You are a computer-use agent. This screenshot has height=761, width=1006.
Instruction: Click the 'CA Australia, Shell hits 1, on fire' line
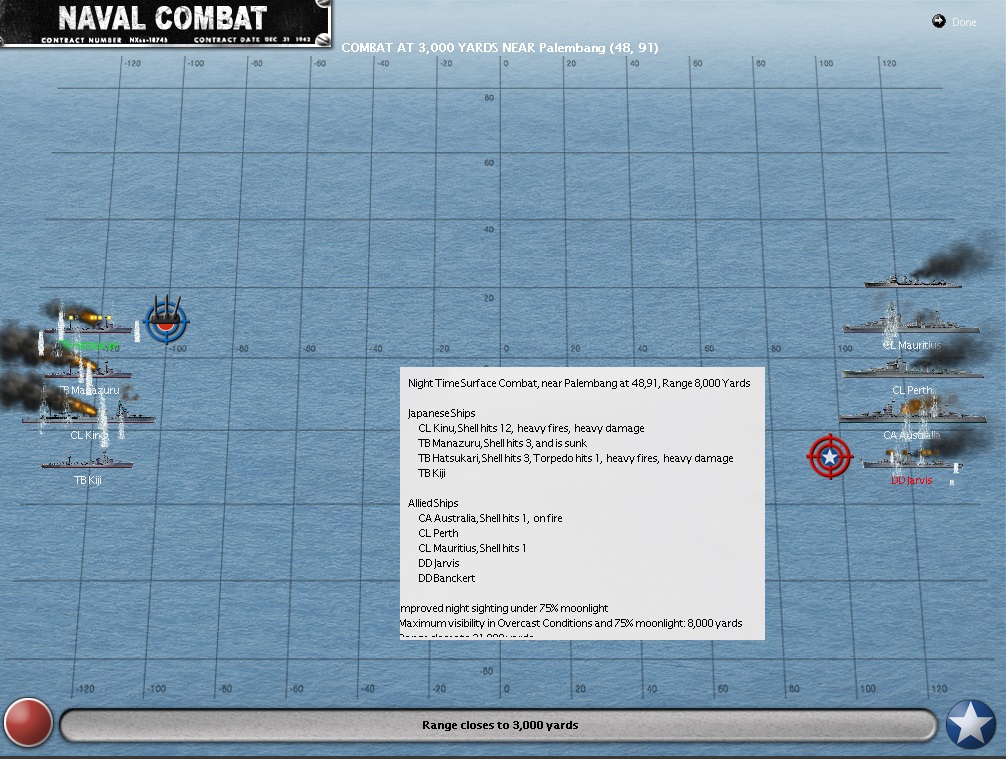490,518
